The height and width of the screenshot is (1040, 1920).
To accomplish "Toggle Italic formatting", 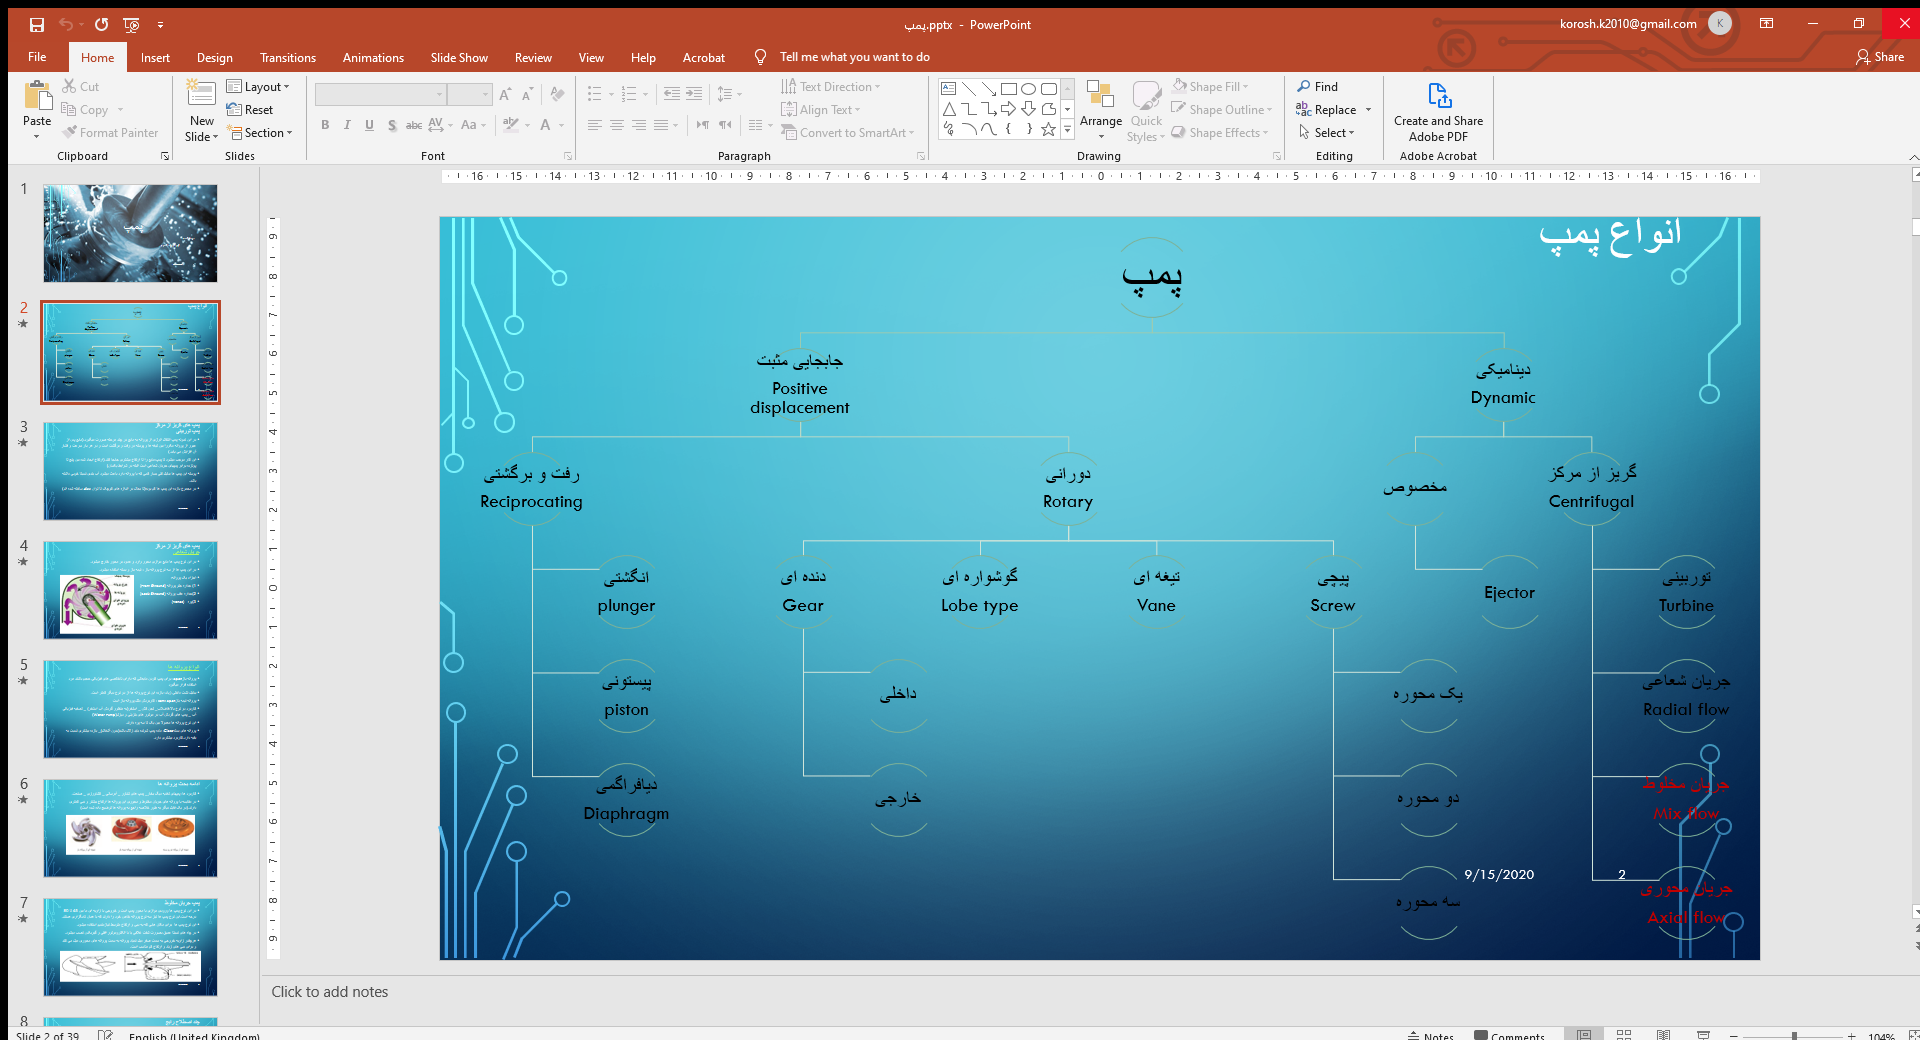I will tap(347, 125).
